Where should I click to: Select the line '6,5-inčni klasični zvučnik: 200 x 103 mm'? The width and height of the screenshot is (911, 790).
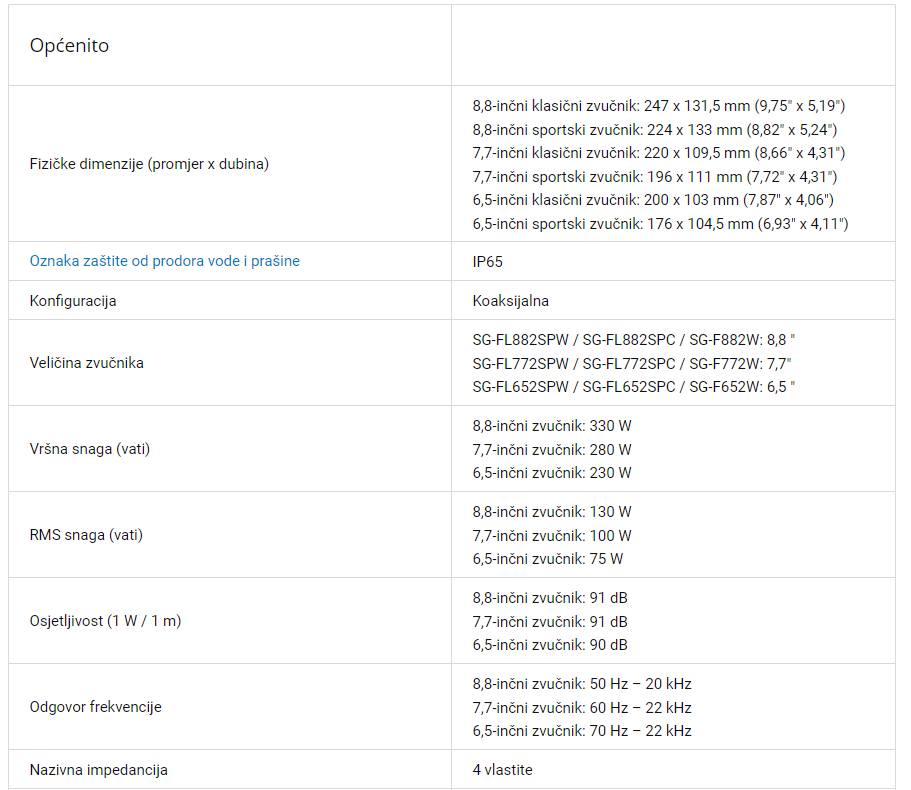[653, 200]
